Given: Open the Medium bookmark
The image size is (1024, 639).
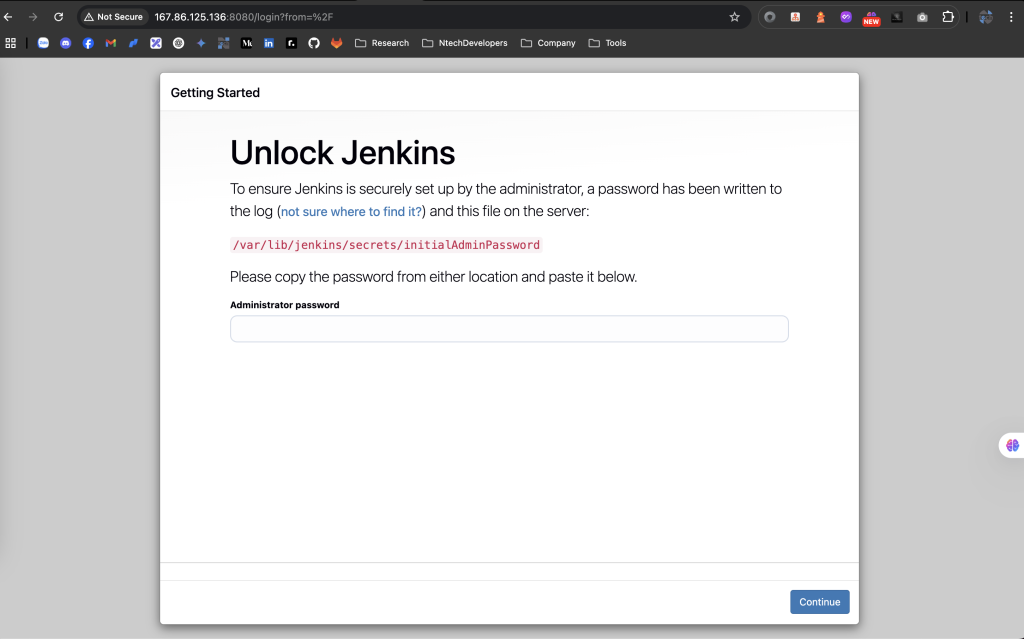Looking at the screenshot, I should click(x=246, y=43).
